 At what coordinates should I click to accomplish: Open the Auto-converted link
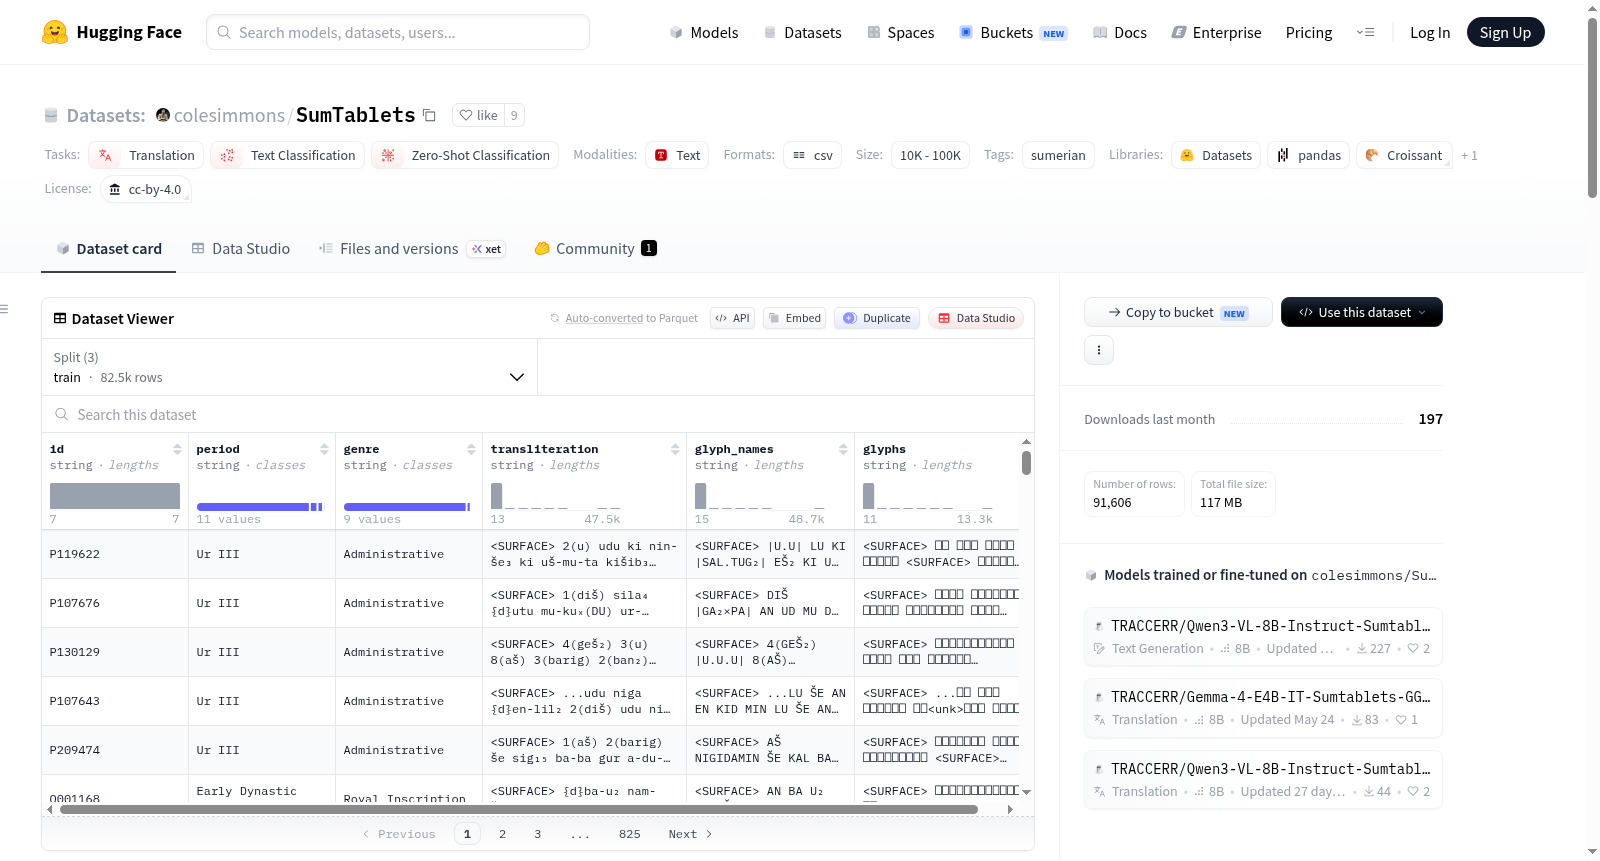pyautogui.click(x=604, y=318)
